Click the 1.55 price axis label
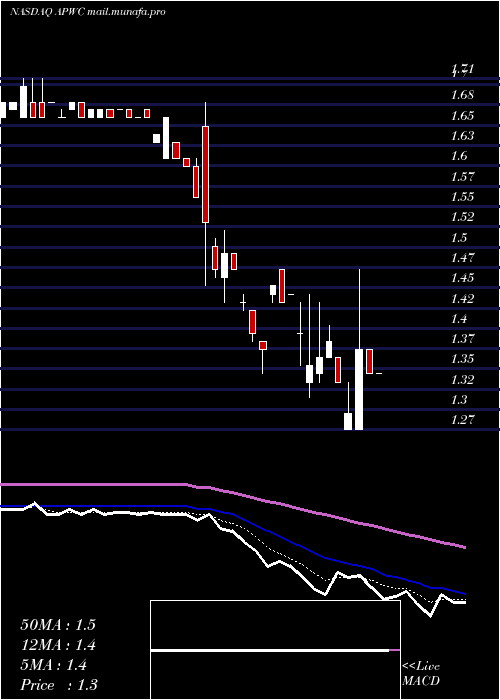 [x=462, y=197]
